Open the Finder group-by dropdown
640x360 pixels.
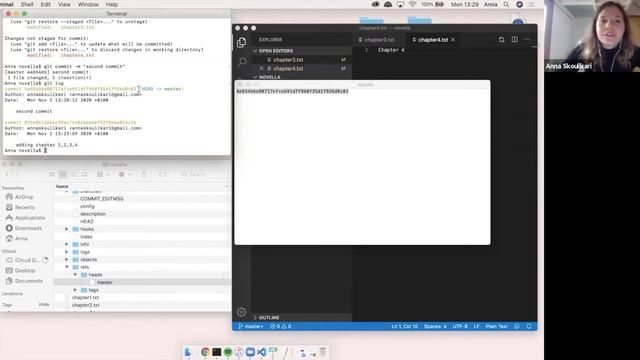(x=102, y=174)
